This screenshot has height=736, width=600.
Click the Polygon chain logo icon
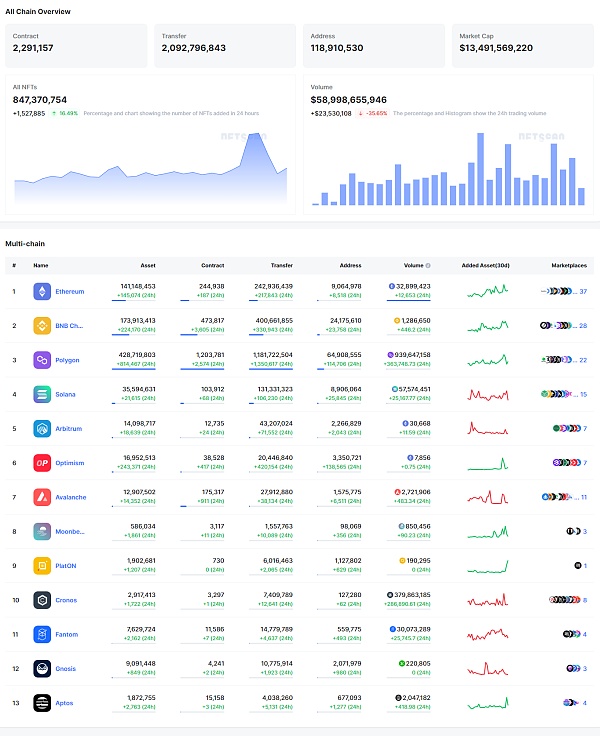point(42,360)
